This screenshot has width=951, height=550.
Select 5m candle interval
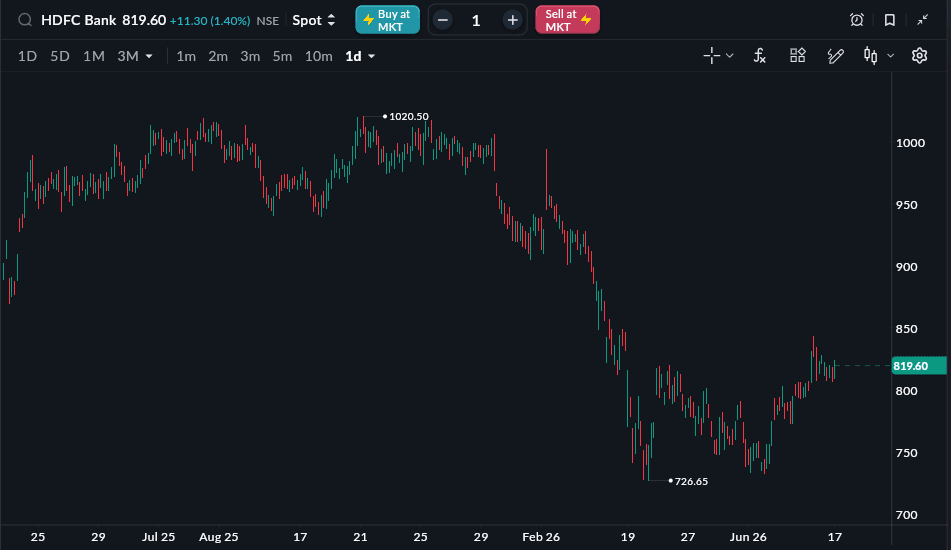click(x=283, y=56)
